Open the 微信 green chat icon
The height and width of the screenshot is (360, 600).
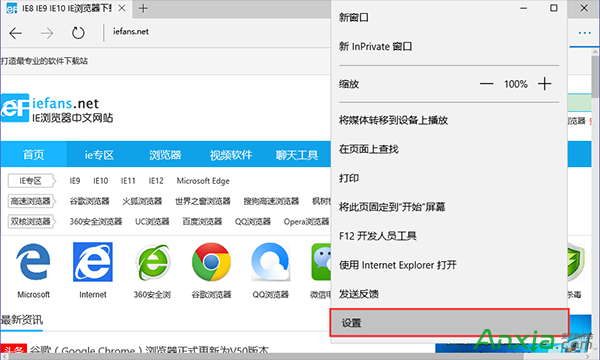pos(321,262)
